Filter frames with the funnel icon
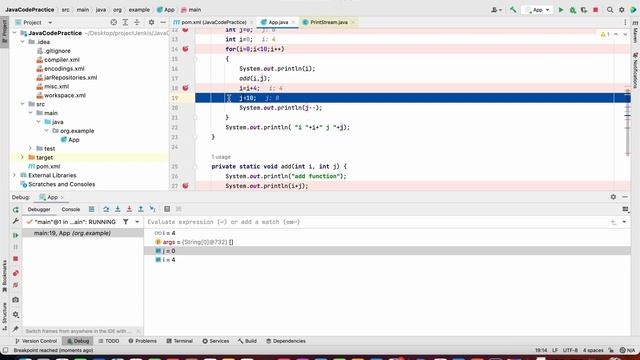The image size is (640, 360). tap(126, 222)
